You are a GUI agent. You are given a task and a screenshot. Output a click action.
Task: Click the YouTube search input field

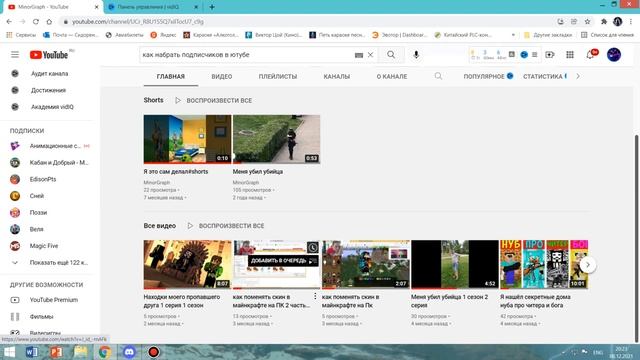(247, 55)
